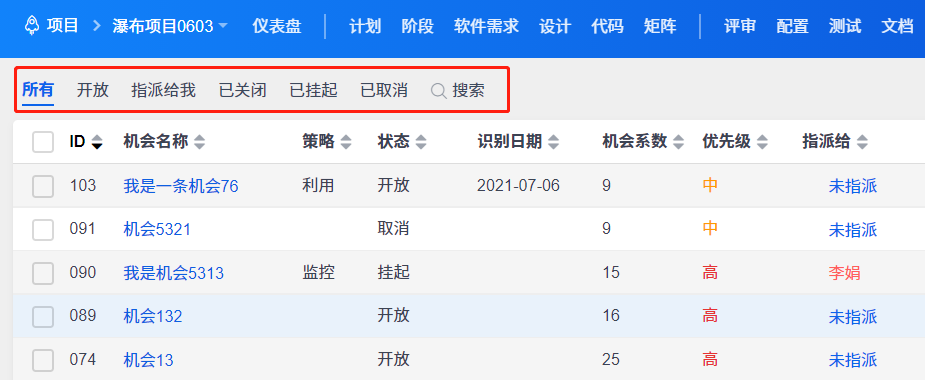
Task: Click 未指派 in row 089
Action: point(853,317)
